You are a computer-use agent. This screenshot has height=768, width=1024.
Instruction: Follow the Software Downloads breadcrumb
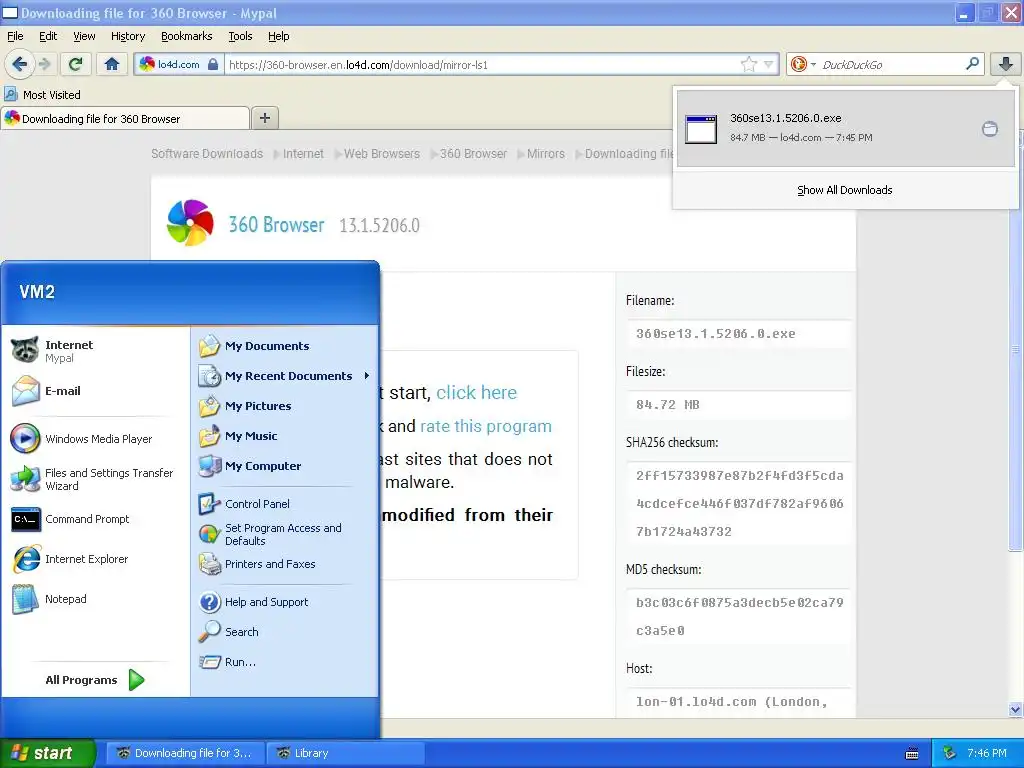pyautogui.click(x=207, y=153)
